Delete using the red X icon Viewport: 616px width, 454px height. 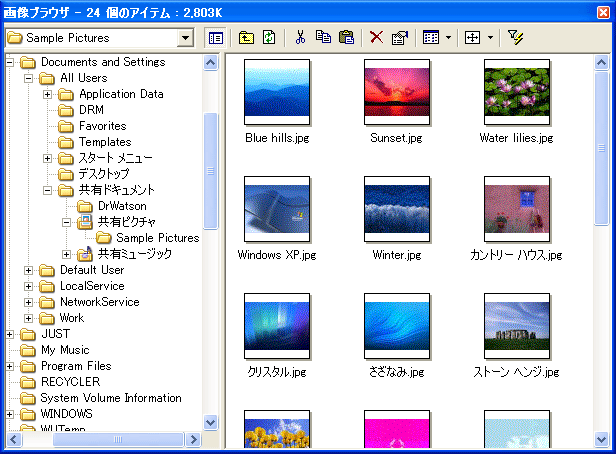point(376,38)
